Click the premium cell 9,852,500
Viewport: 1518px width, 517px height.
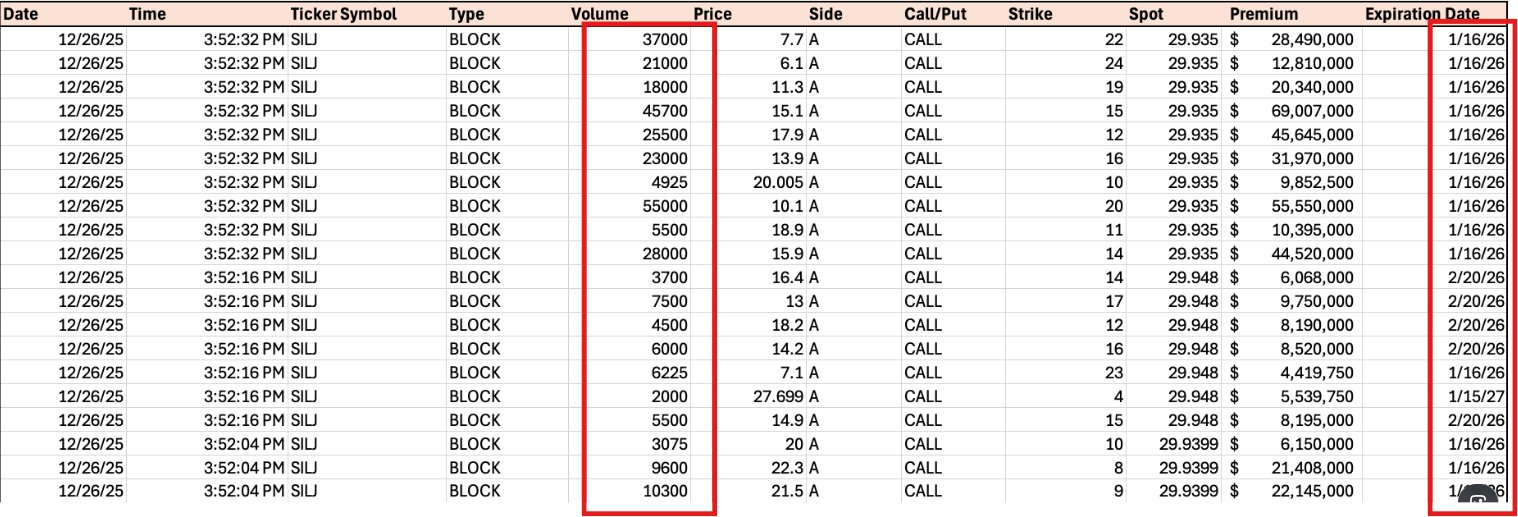point(1318,182)
